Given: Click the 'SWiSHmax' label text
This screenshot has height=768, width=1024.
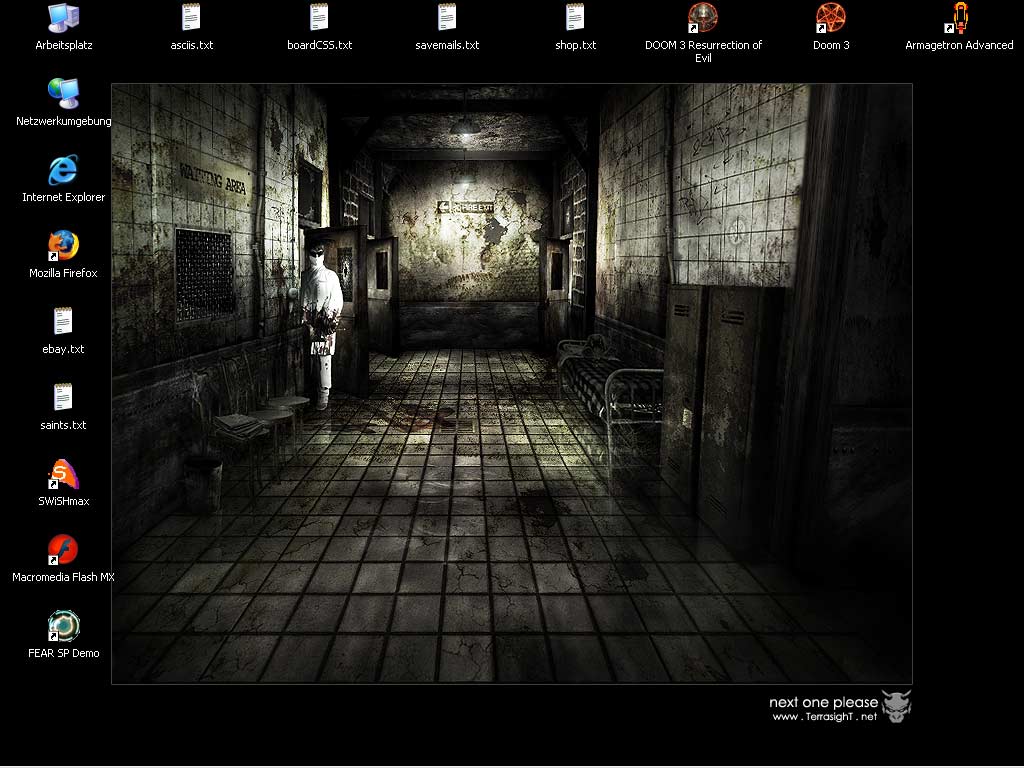Looking at the screenshot, I should 63,502.
